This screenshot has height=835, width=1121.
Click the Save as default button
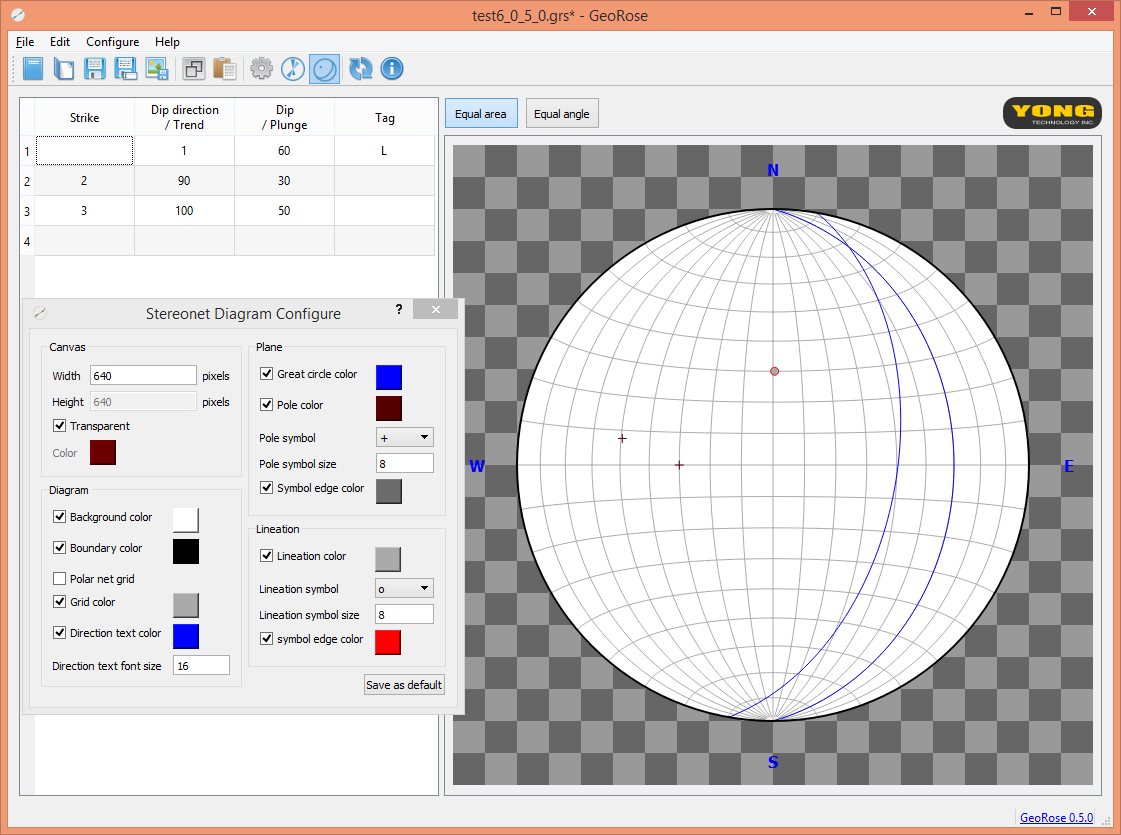(x=404, y=685)
